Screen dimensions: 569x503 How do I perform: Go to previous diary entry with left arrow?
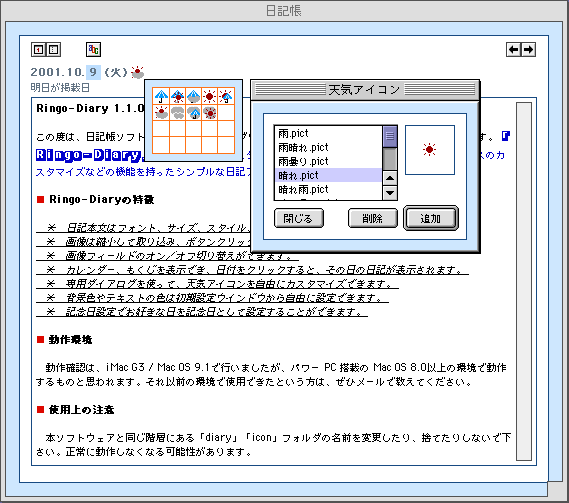513,50
